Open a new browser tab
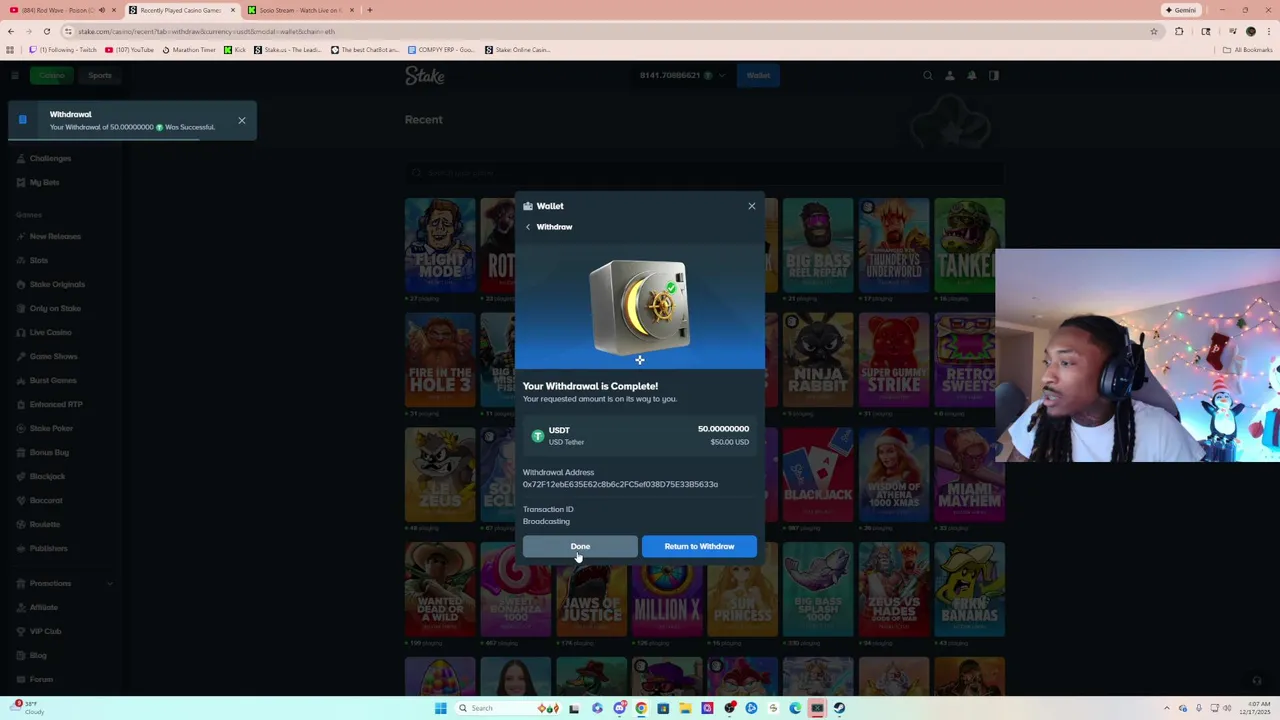The height and width of the screenshot is (720, 1280). (x=369, y=10)
